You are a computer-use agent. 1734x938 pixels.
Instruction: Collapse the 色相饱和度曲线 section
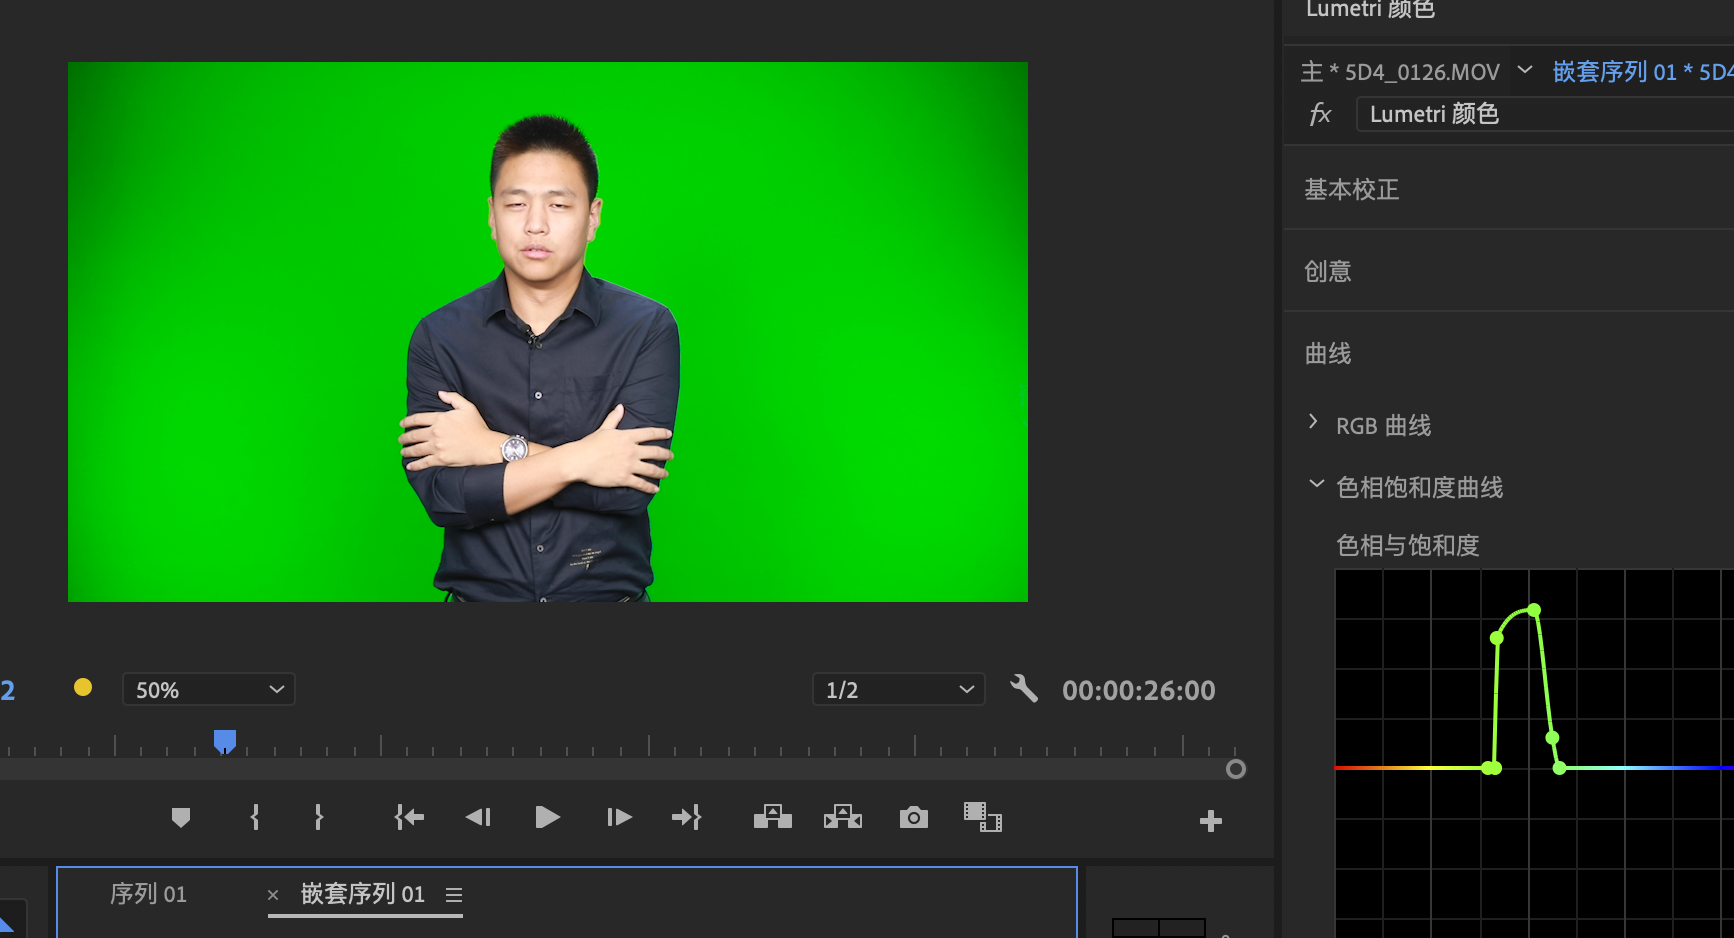point(1316,485)
